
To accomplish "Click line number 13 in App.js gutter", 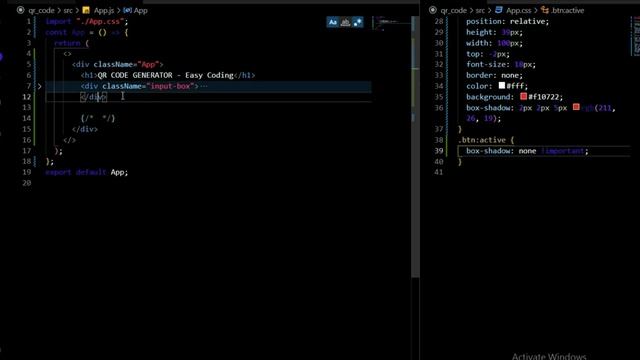I will (x=27, y=107).
